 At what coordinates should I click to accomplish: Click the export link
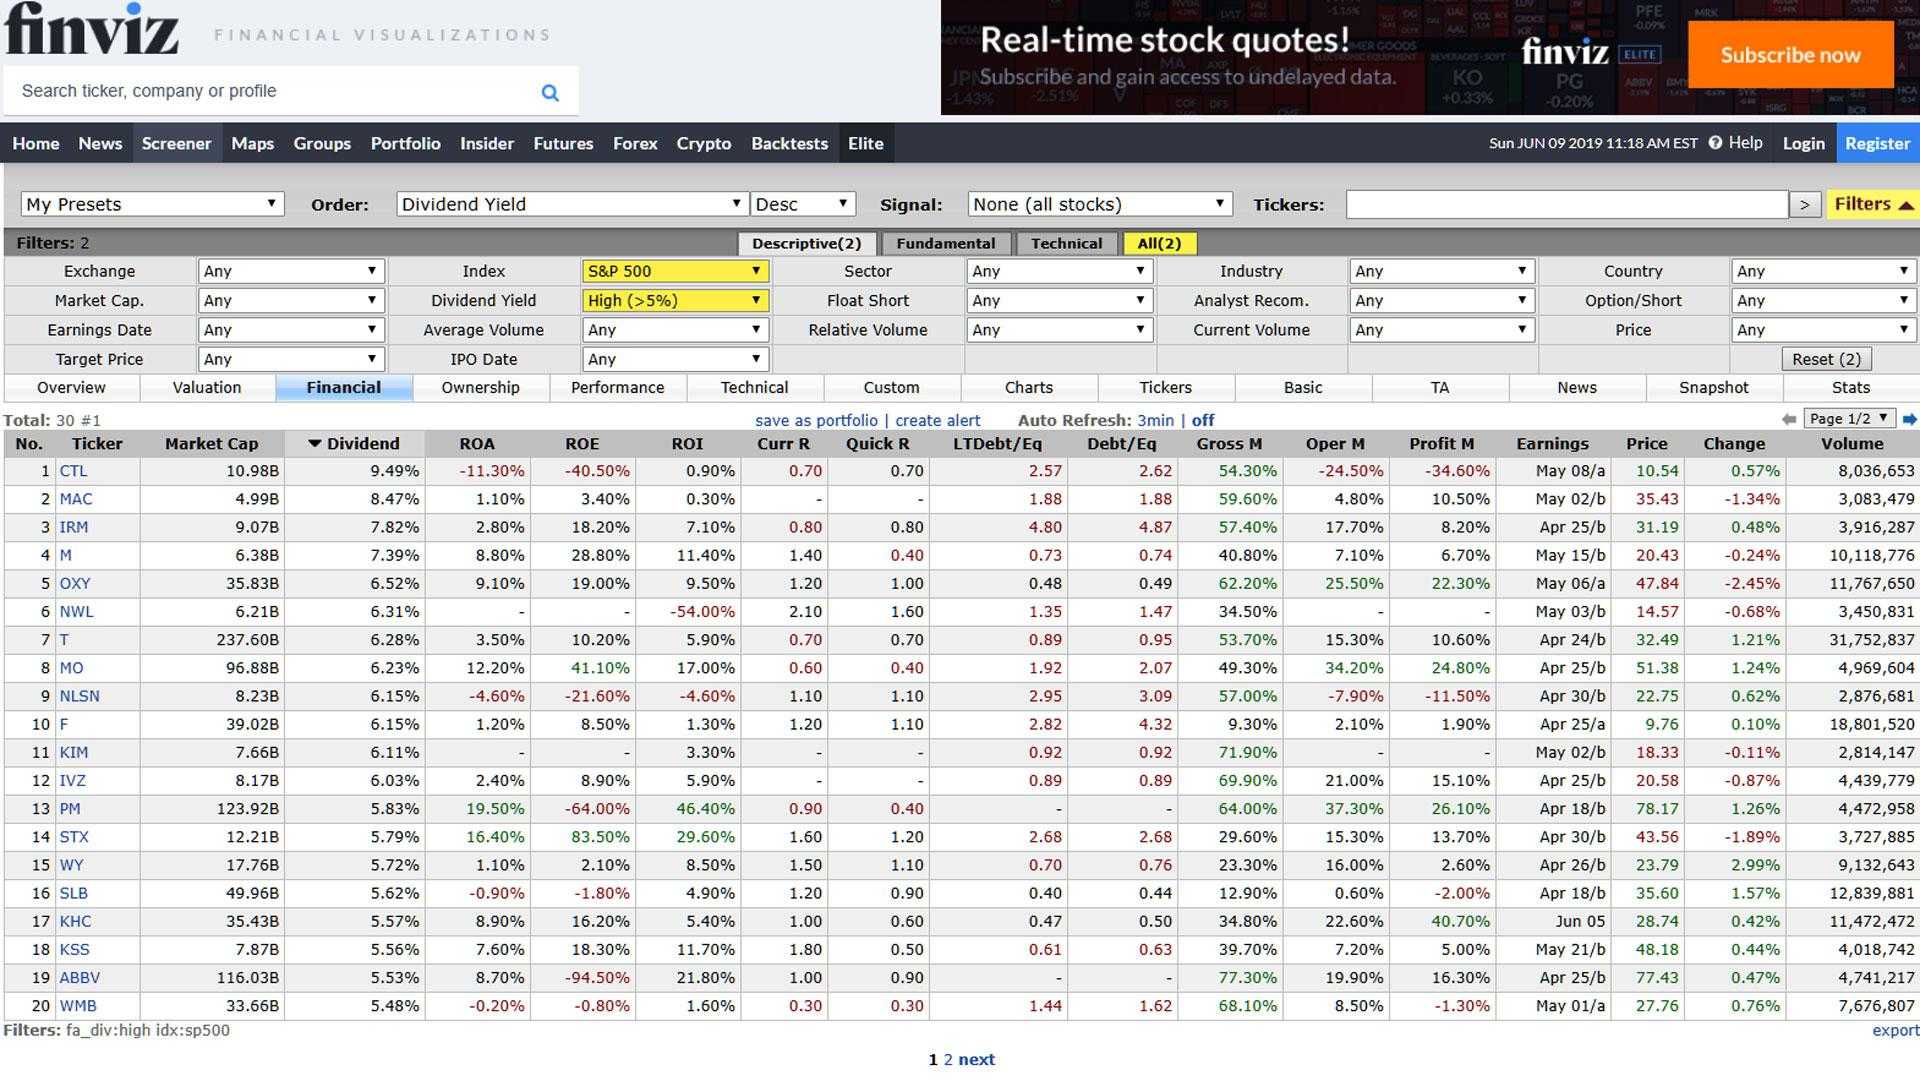pyautogui.click(x=1895, y=1030)
